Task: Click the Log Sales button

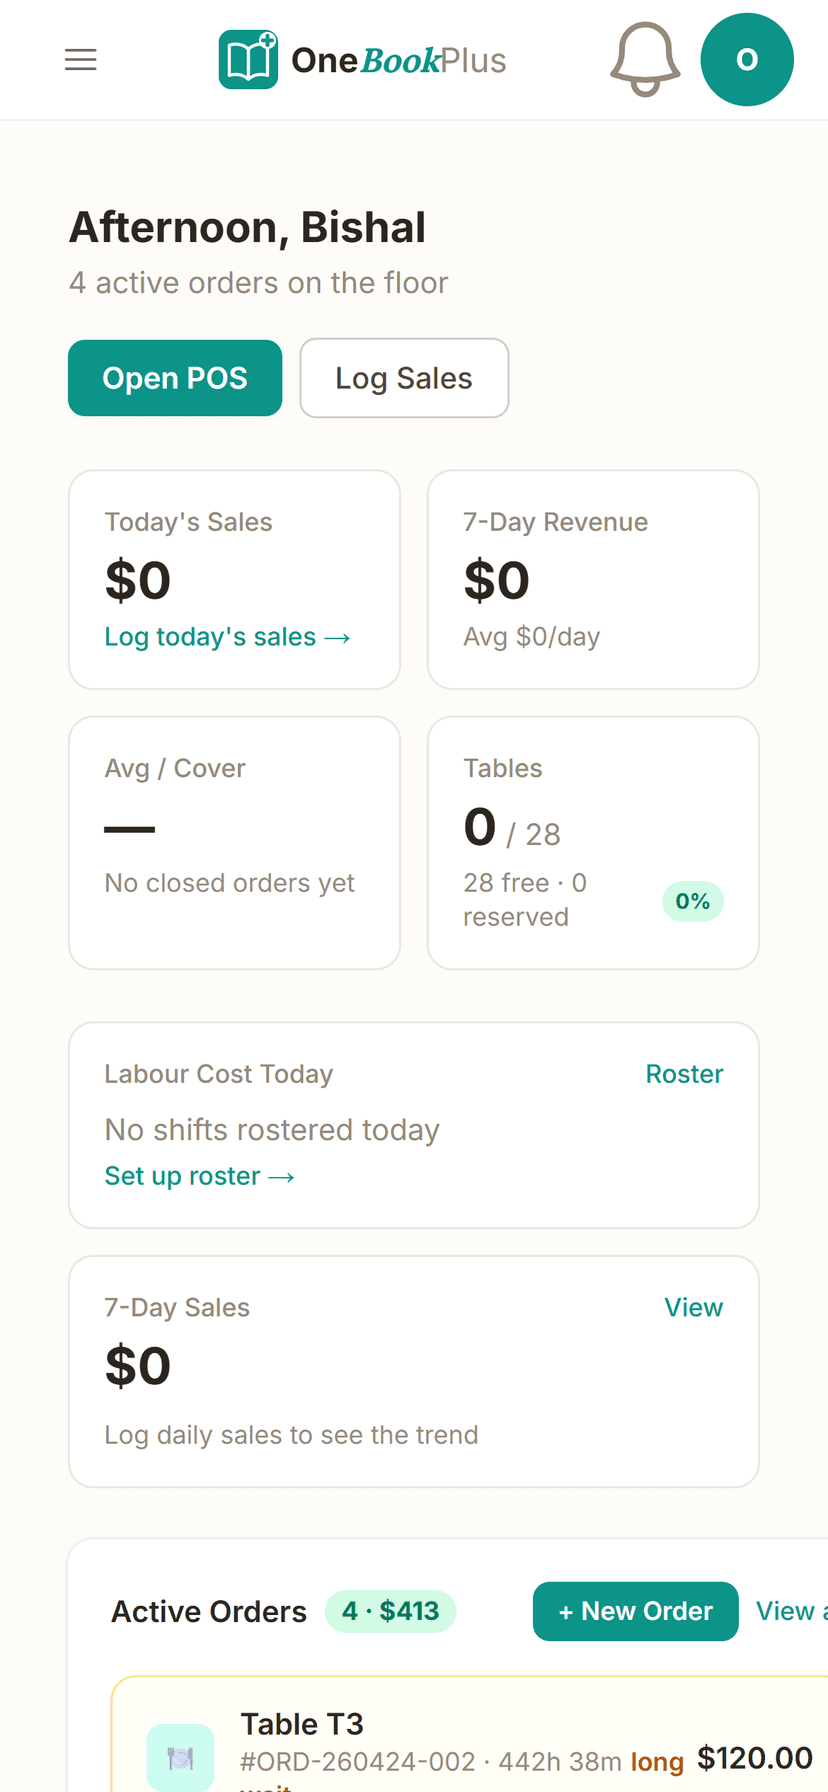Action: [x=404, y=378]
